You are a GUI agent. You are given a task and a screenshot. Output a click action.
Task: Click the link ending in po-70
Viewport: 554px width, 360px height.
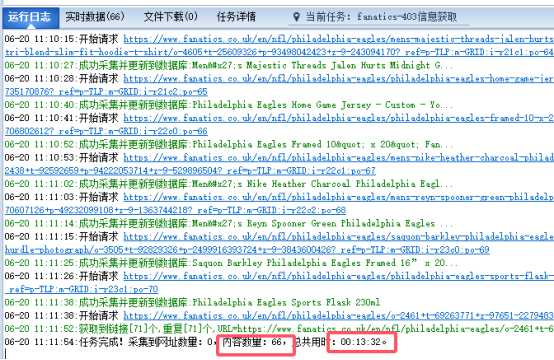pyautogui.click(x=82, y=290)
